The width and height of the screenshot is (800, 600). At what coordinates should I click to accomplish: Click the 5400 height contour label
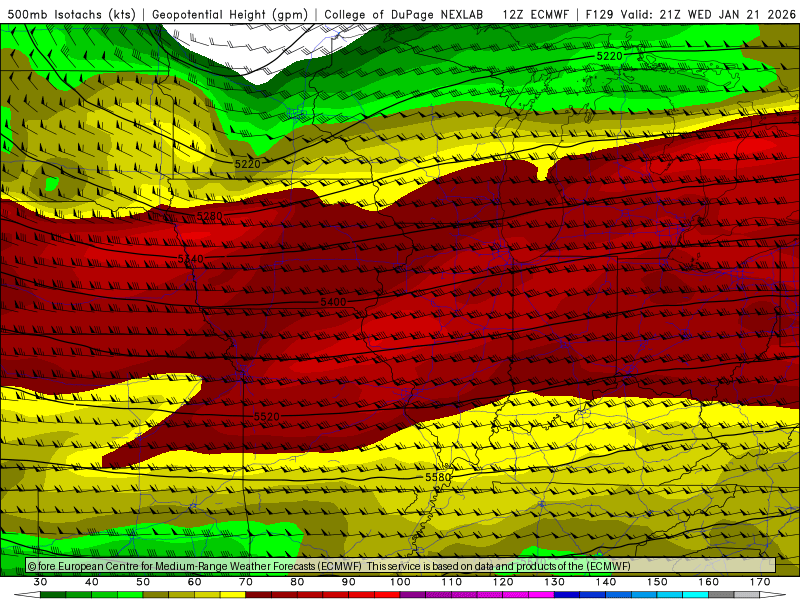pos(333,302)
